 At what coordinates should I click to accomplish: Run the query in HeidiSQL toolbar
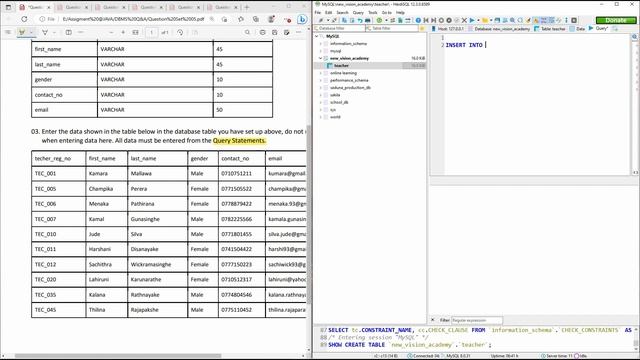[x=472, y=20]
